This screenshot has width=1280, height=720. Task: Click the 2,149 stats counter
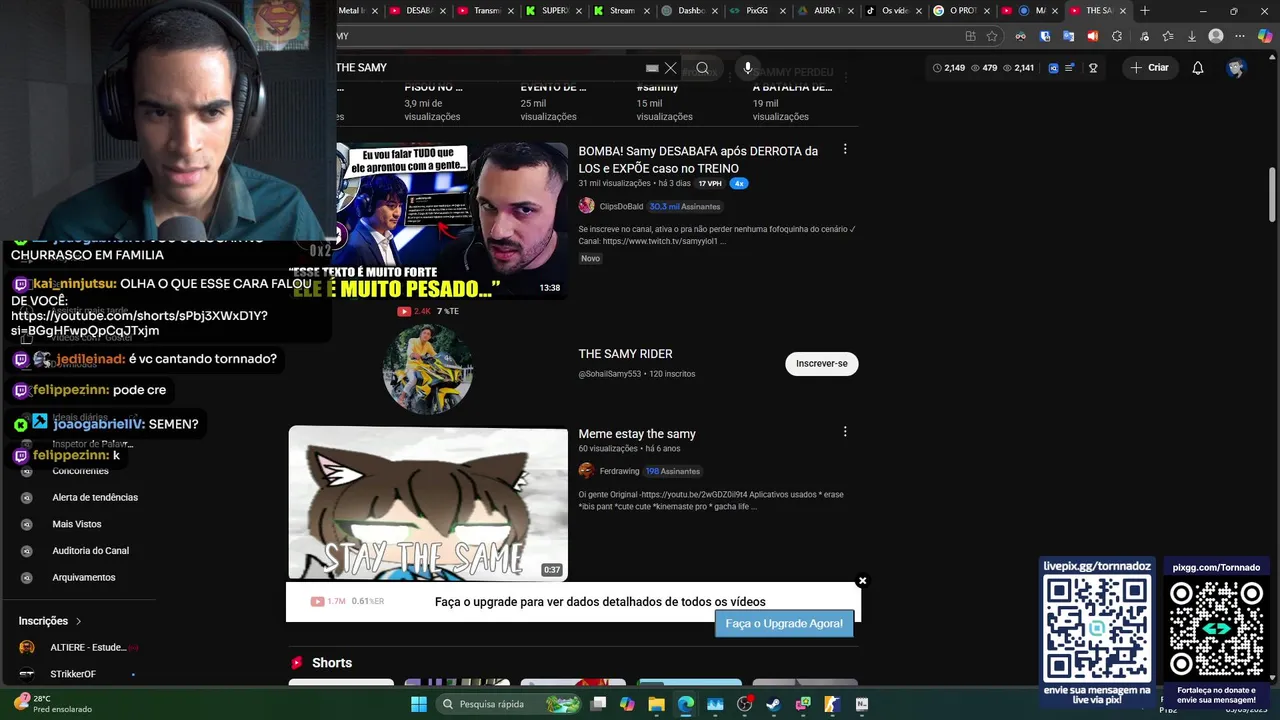coord(949,68)
